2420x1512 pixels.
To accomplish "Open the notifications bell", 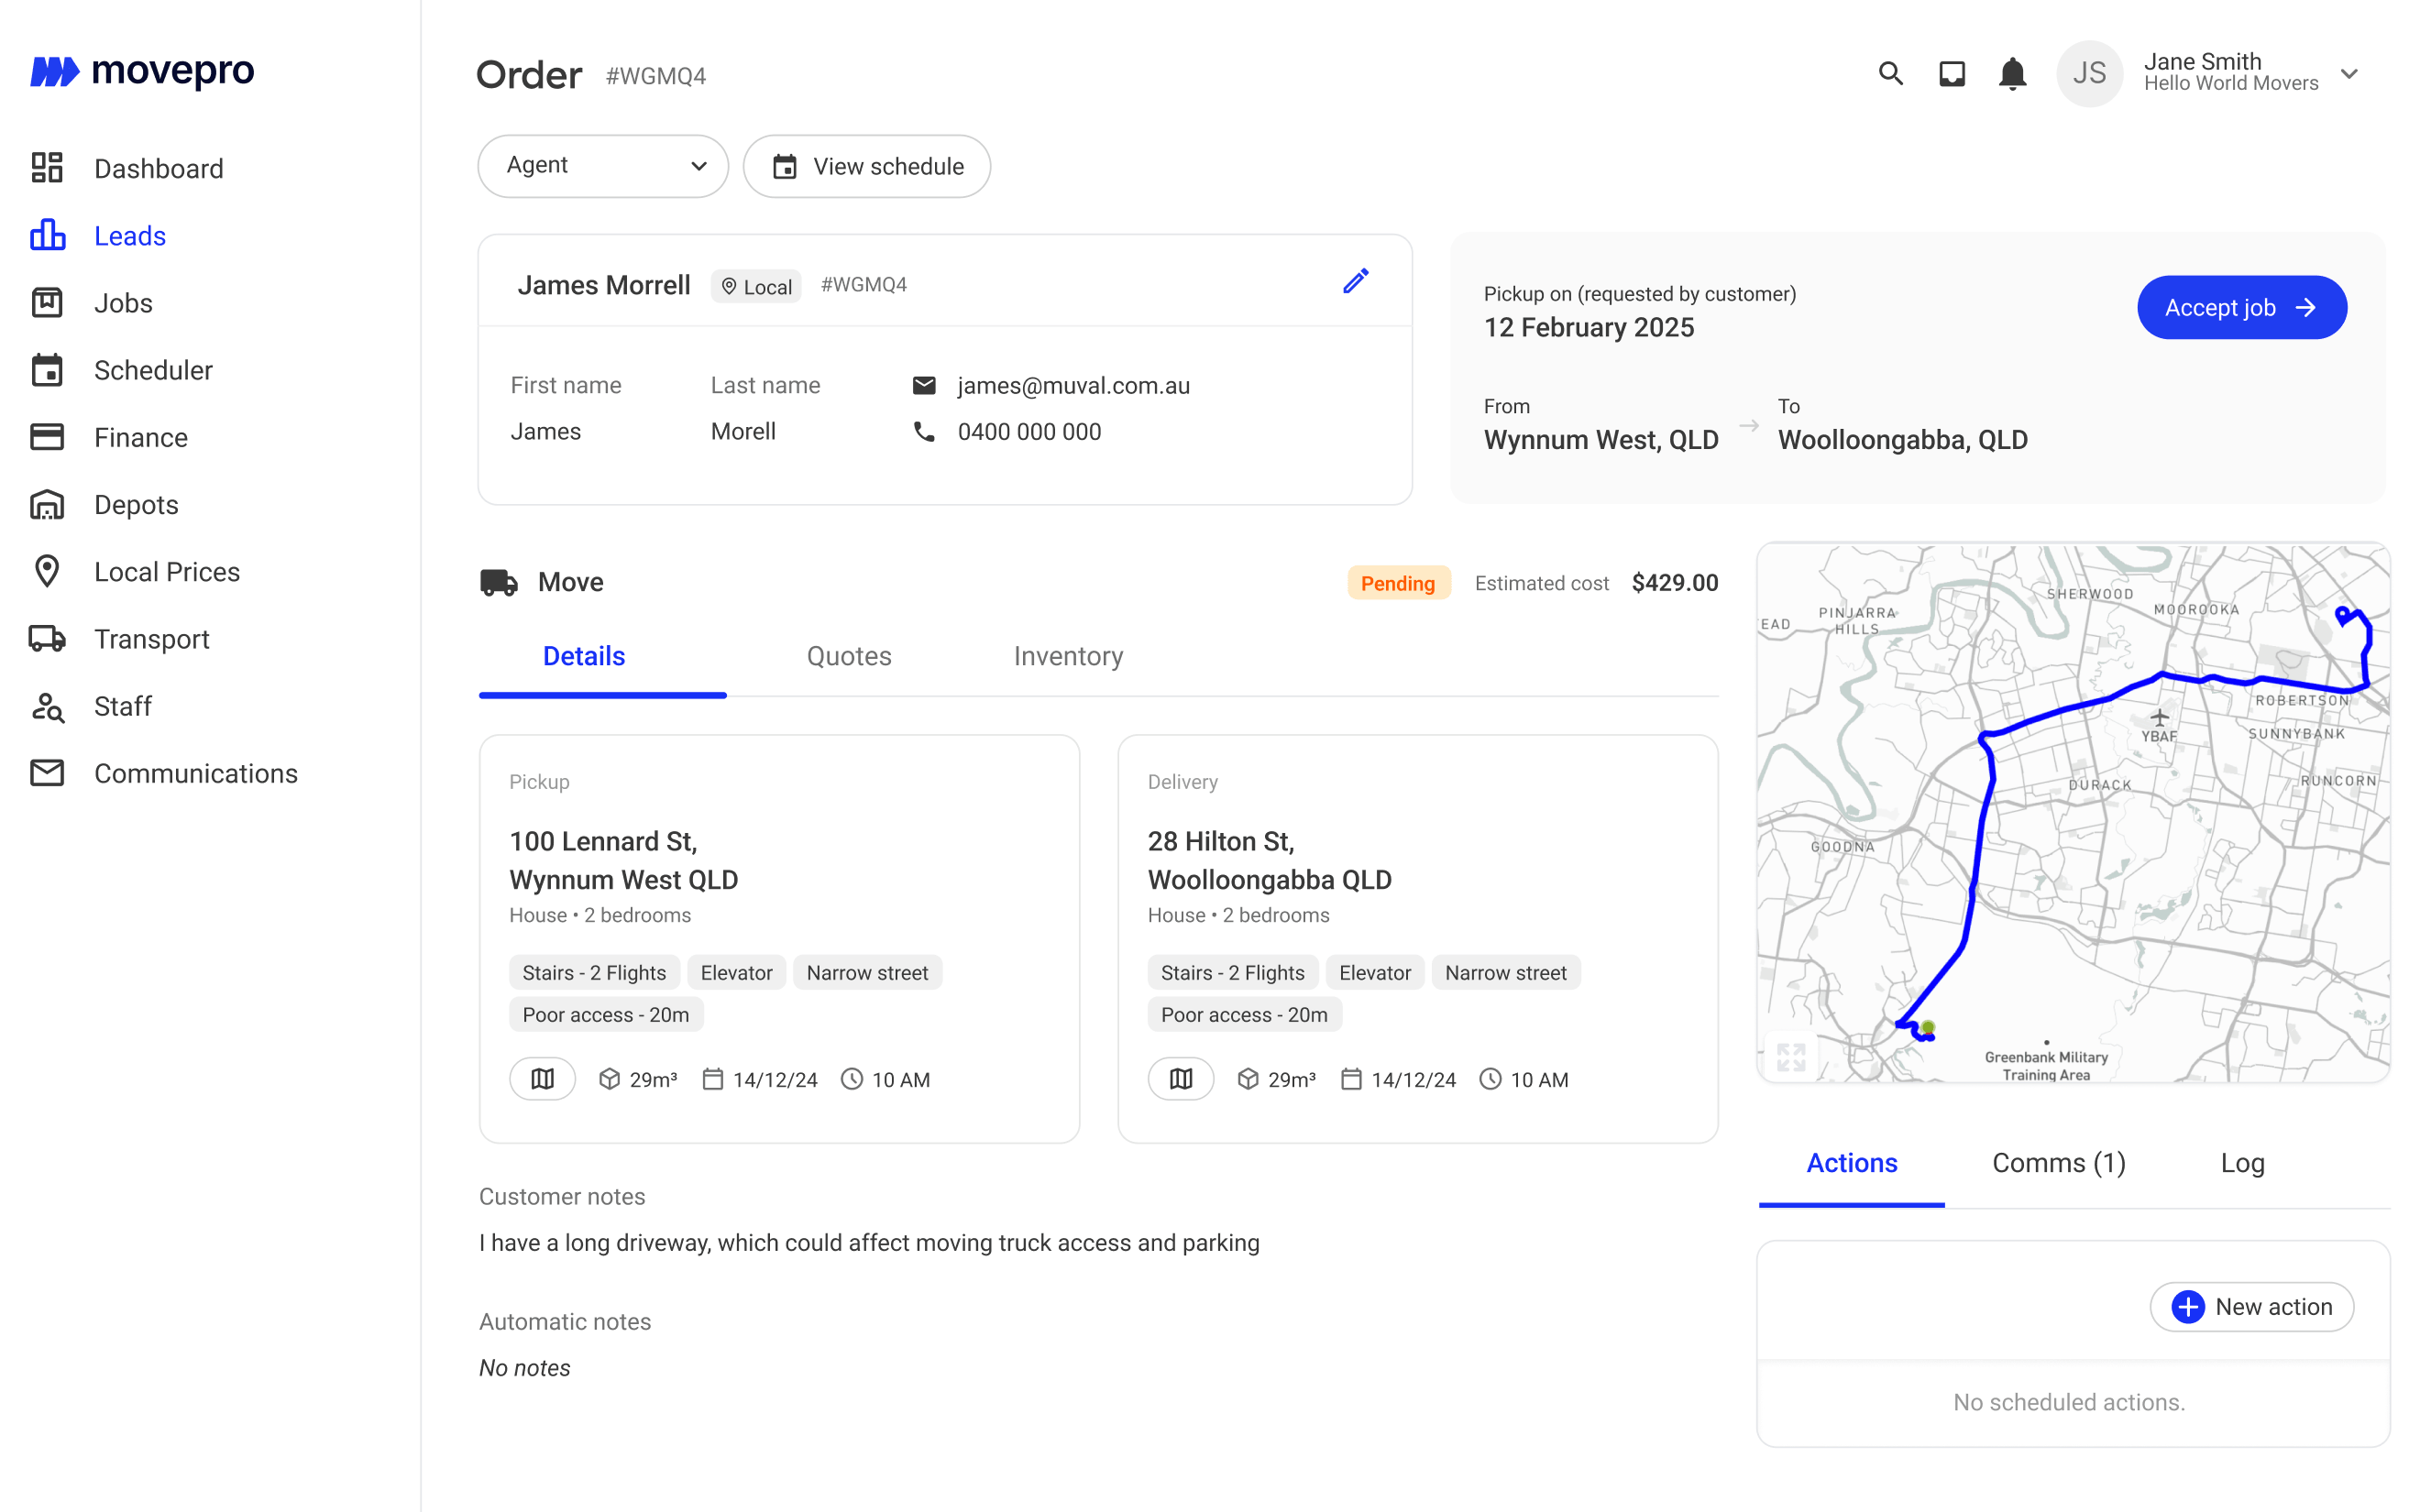I will click(2012, 73).
